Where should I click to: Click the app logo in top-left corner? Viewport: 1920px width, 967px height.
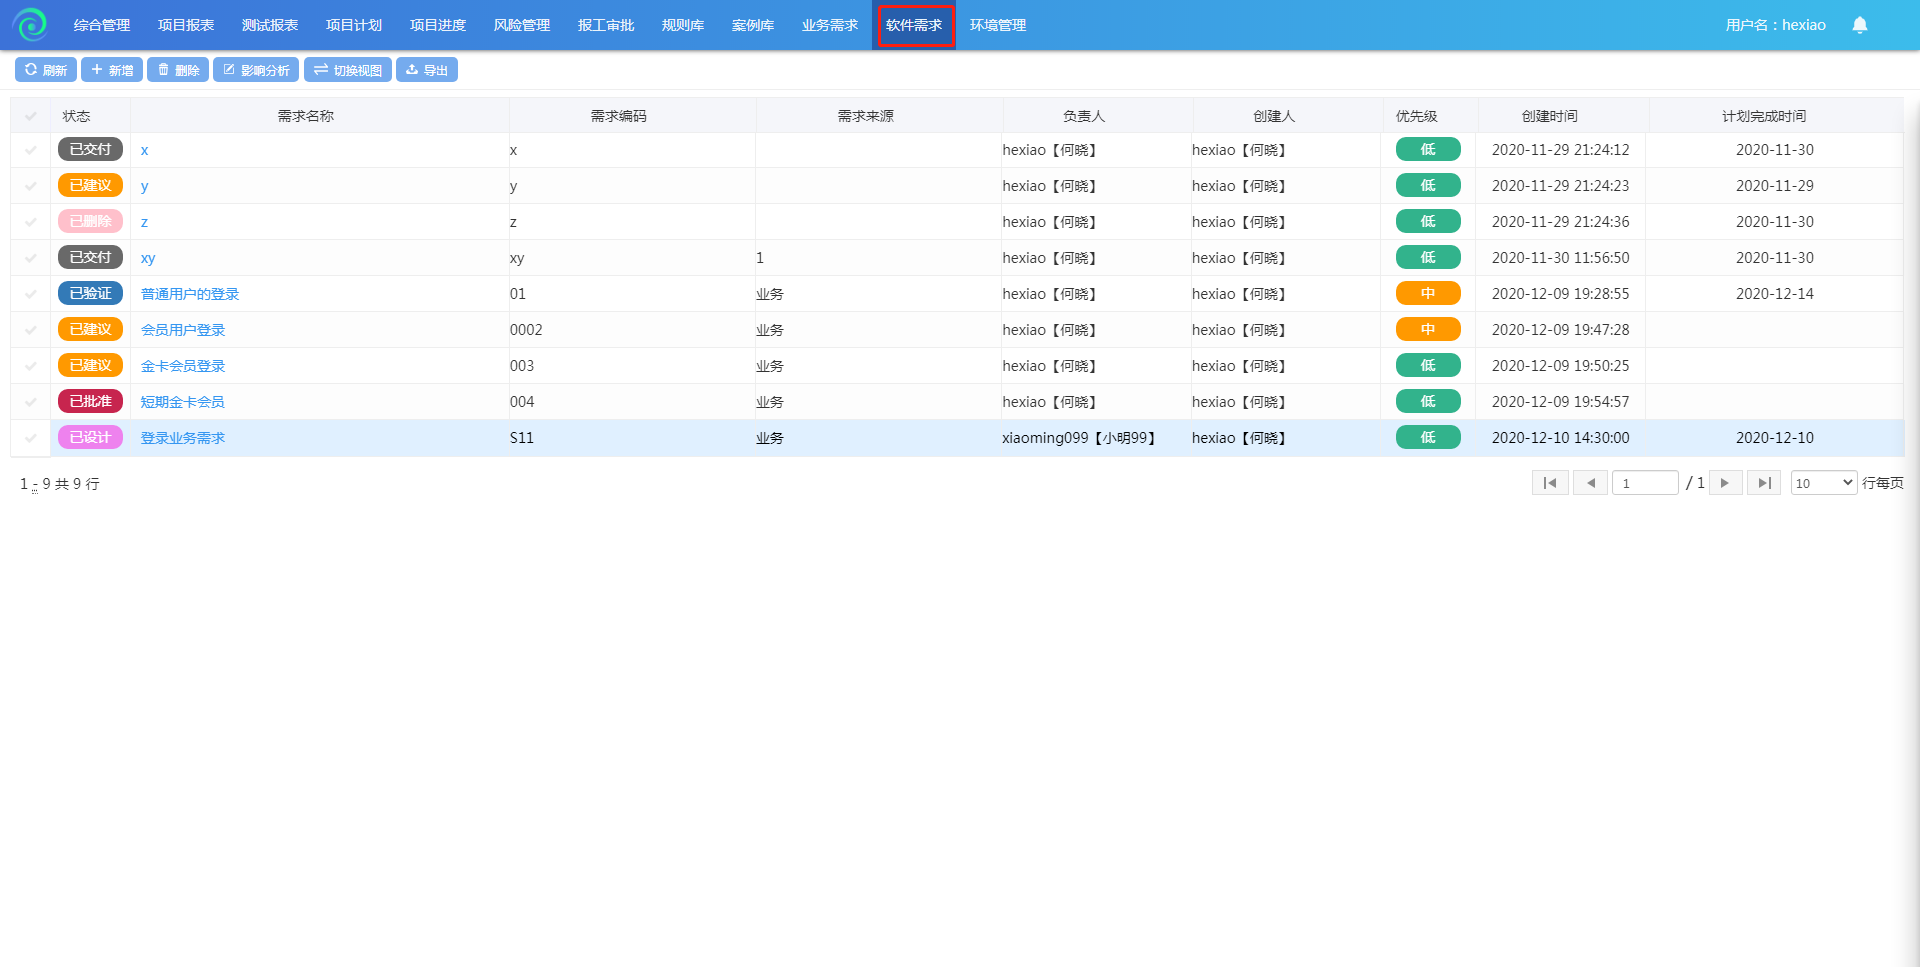30,25
